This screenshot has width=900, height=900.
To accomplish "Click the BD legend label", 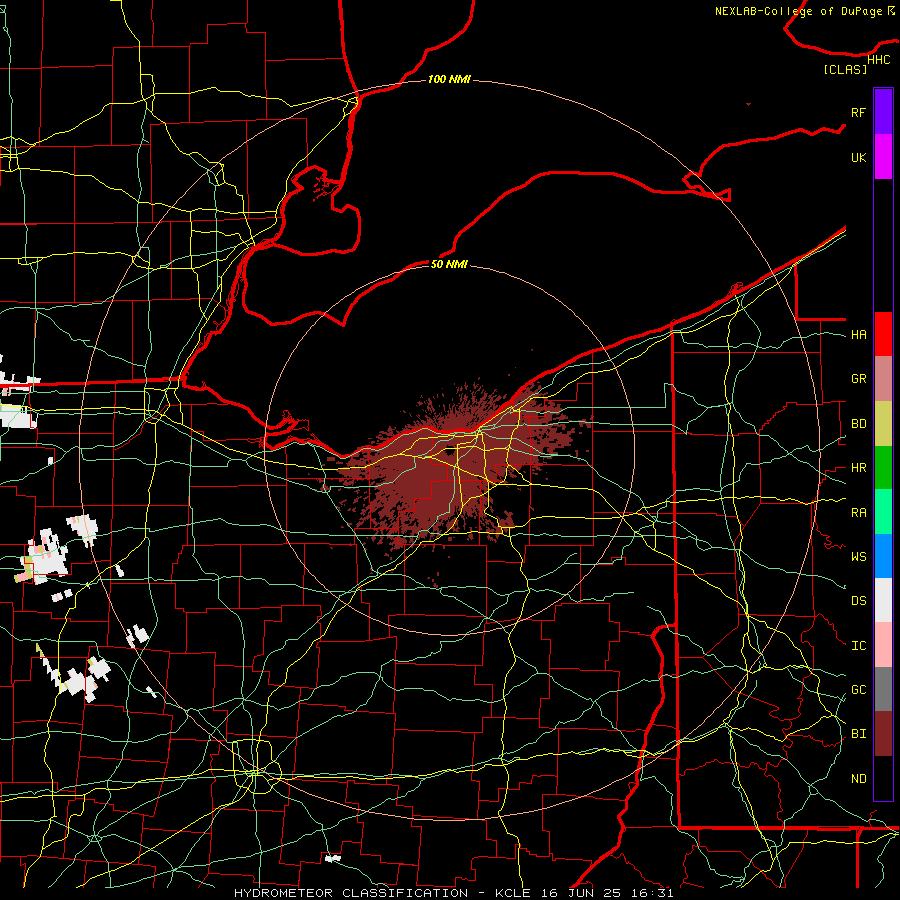I will click(x=858, y=424).
